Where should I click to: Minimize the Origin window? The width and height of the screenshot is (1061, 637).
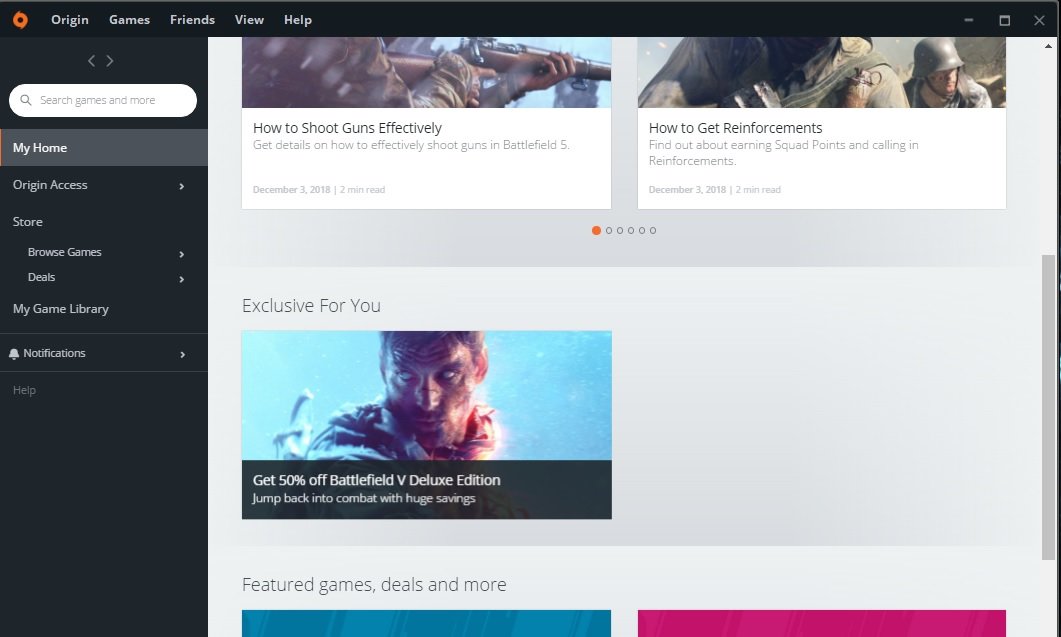(x=969, y=20)
